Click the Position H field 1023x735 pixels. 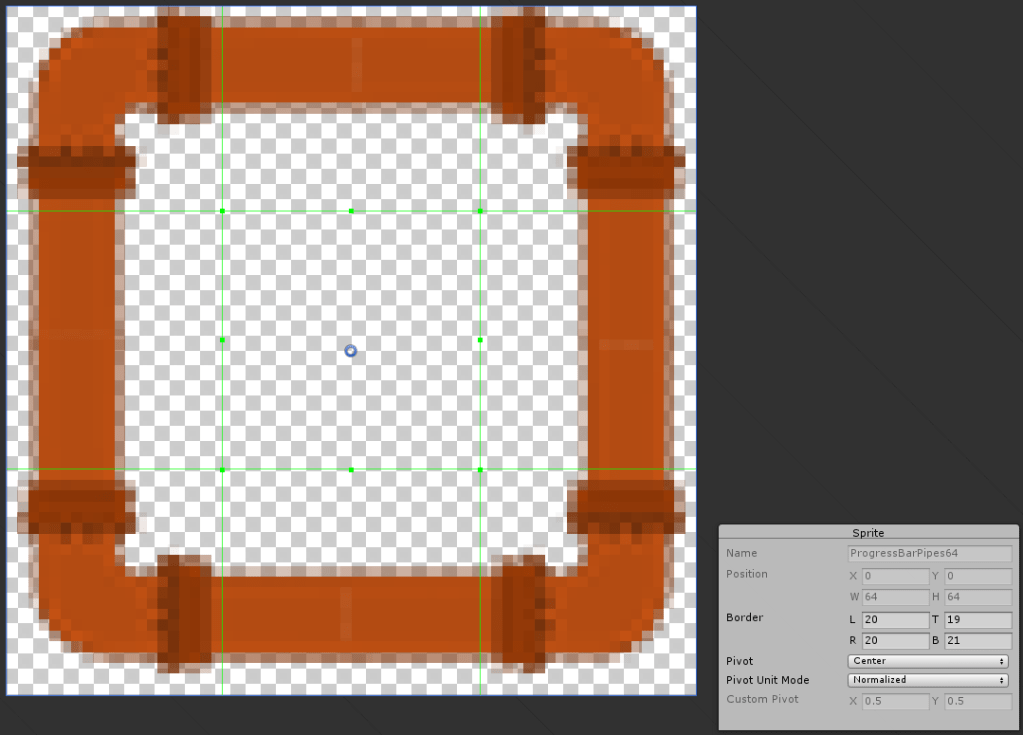977,597
